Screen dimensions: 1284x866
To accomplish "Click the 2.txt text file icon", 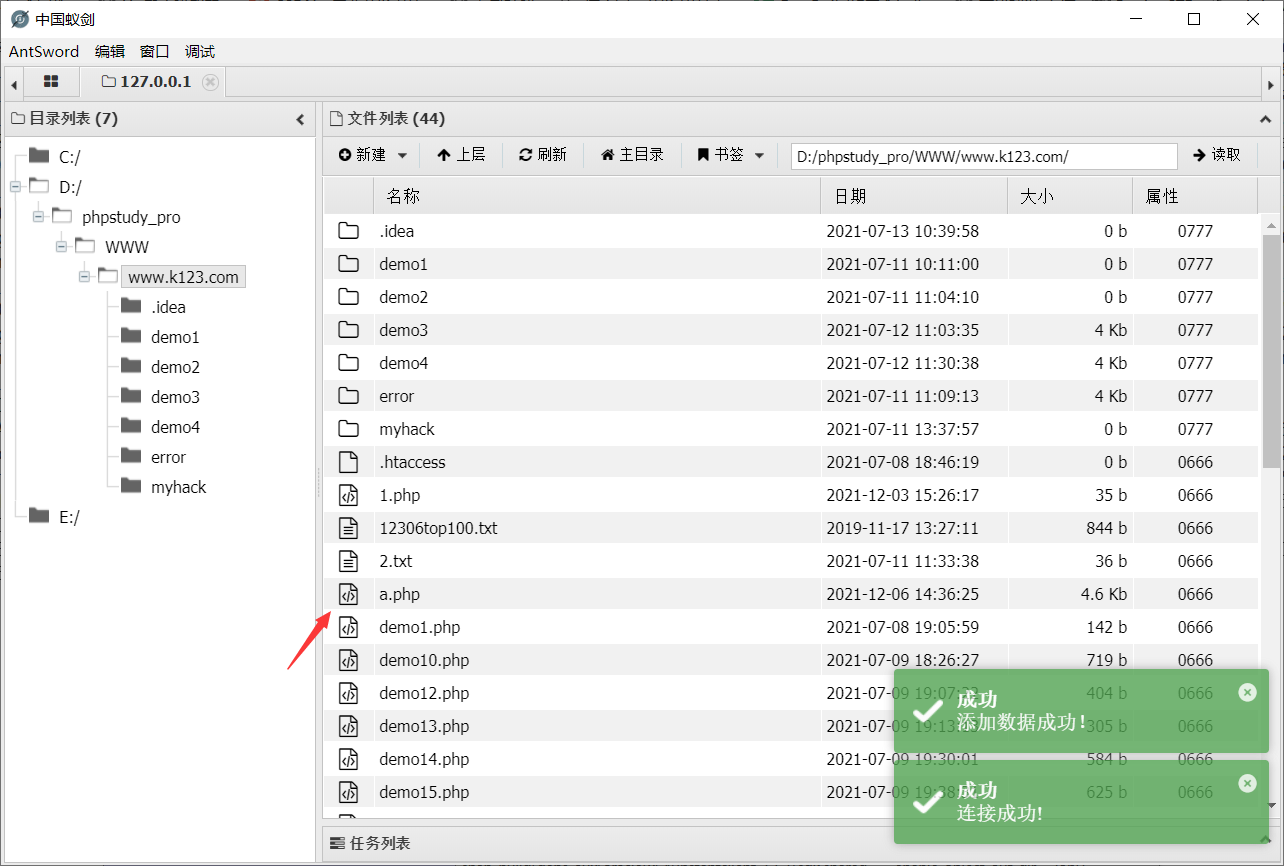I will tap(348, 561).
